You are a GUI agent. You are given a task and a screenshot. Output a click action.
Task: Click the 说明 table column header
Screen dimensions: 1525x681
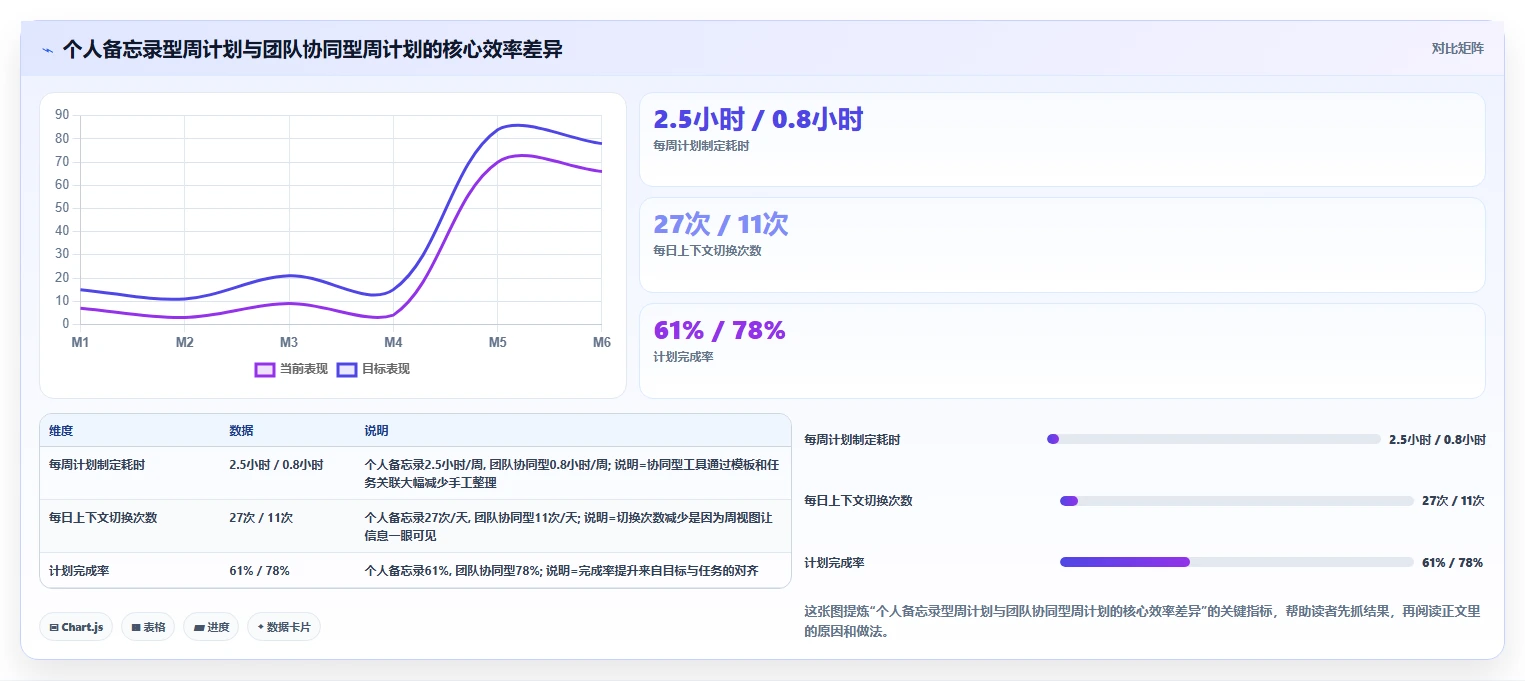click(376, 431)
